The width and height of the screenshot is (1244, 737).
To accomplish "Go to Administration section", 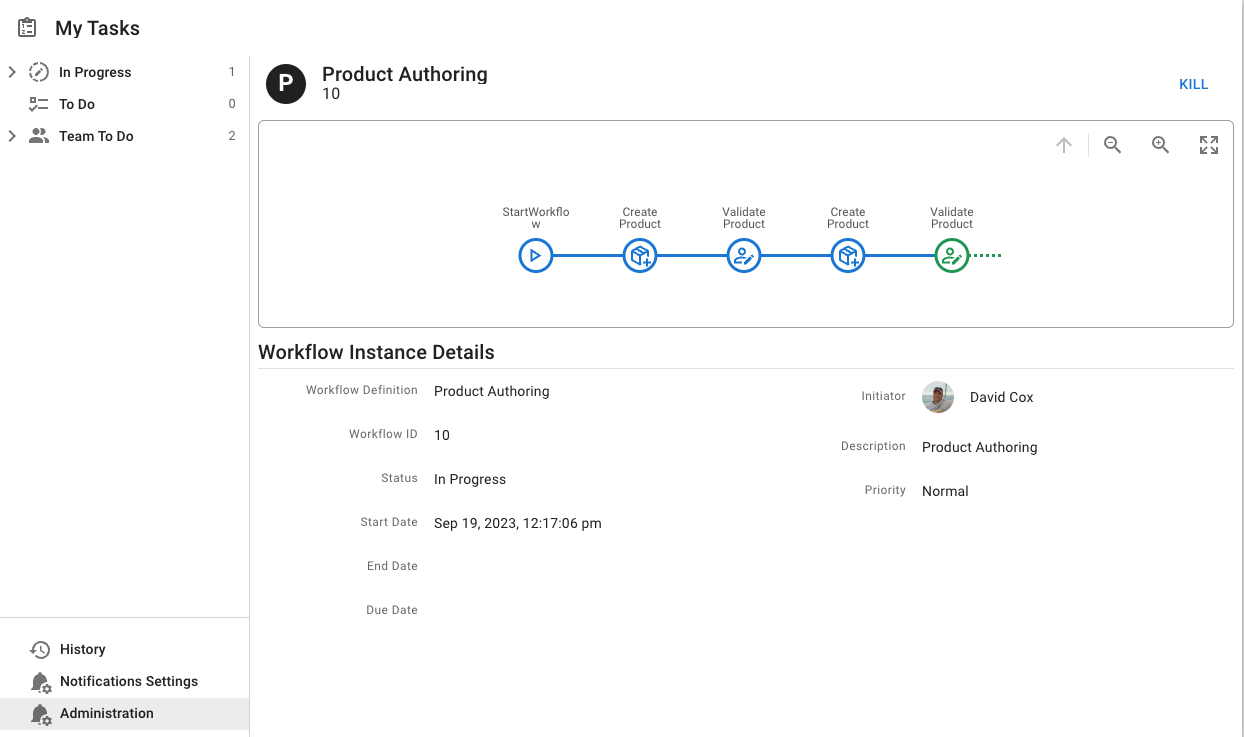I will click(106, 713).
